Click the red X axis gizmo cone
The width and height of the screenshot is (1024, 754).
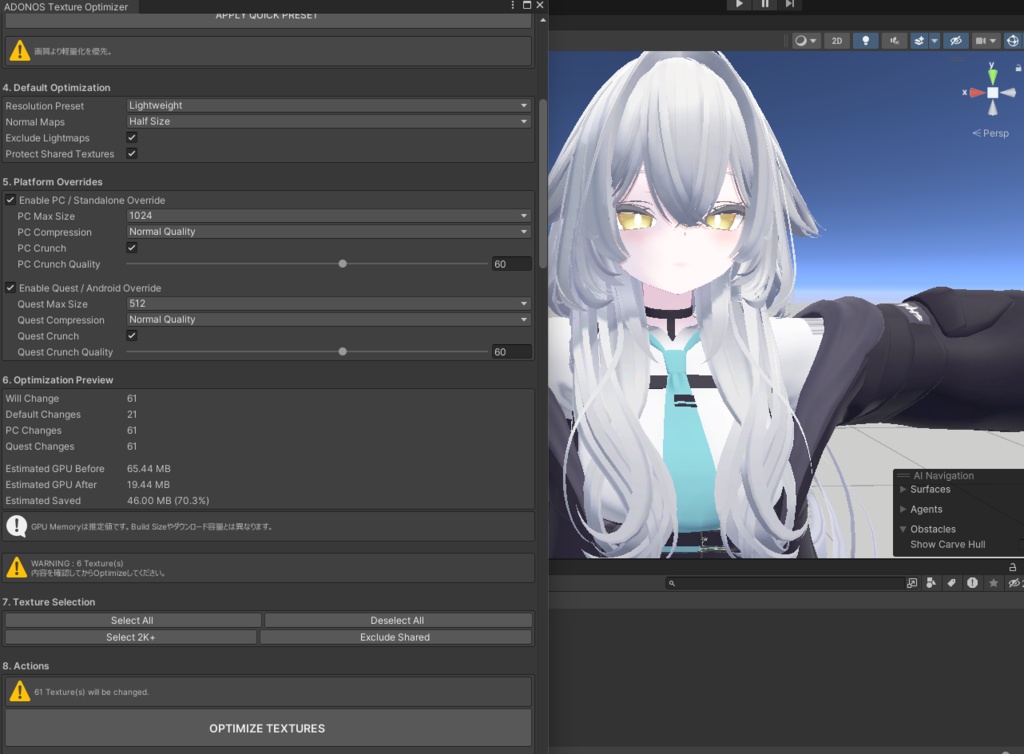(977, 93)
